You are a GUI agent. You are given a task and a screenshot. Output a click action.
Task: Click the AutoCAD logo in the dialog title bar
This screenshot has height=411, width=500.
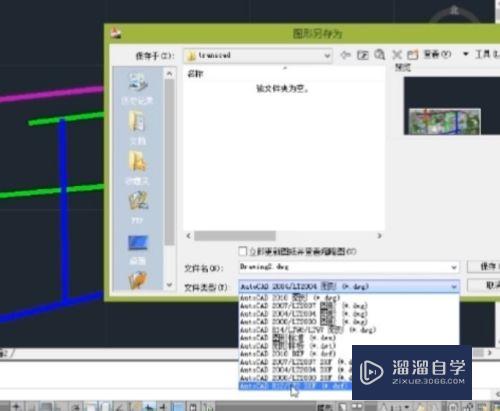(x=116, y=33)
